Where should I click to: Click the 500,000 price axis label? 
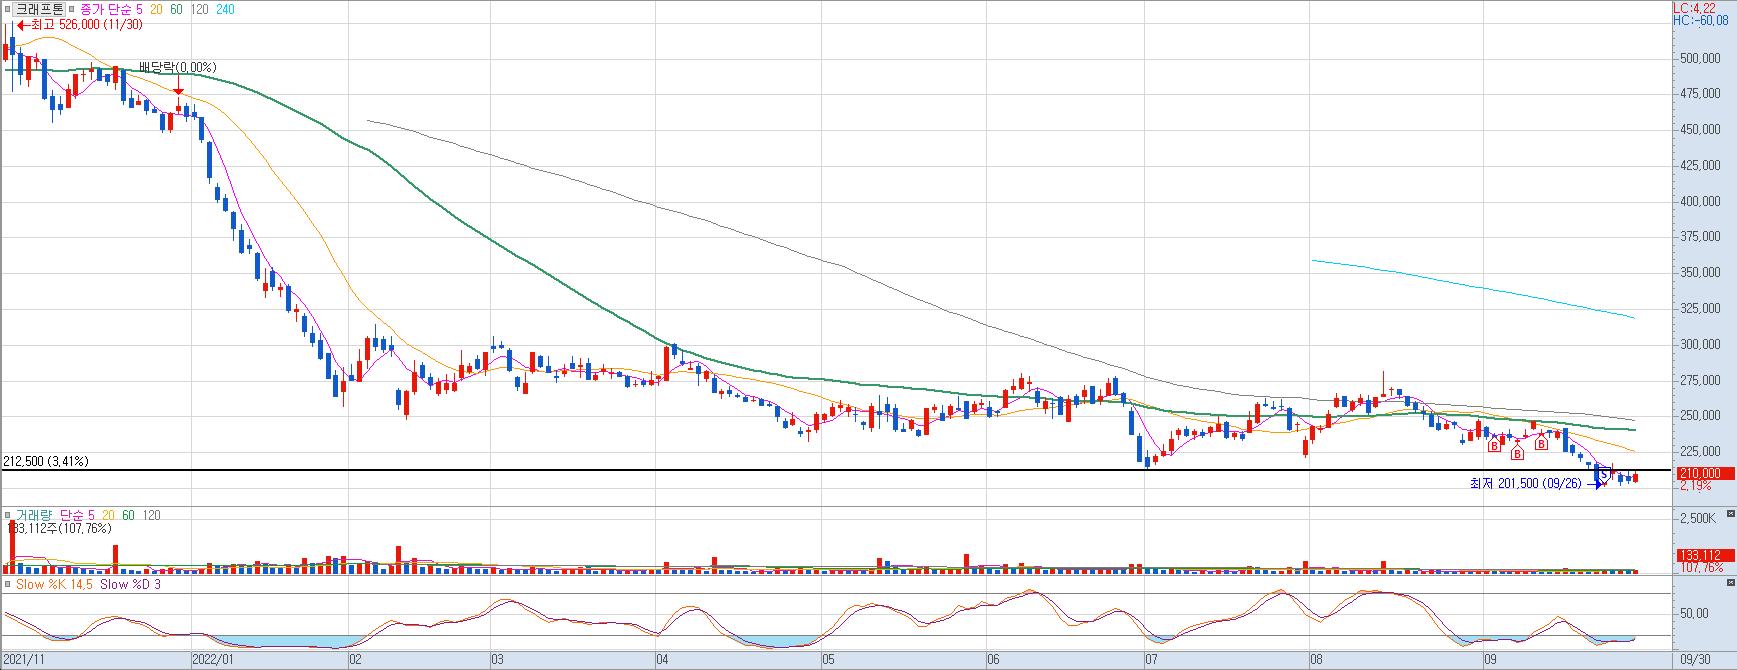[x=1700, y=58]
